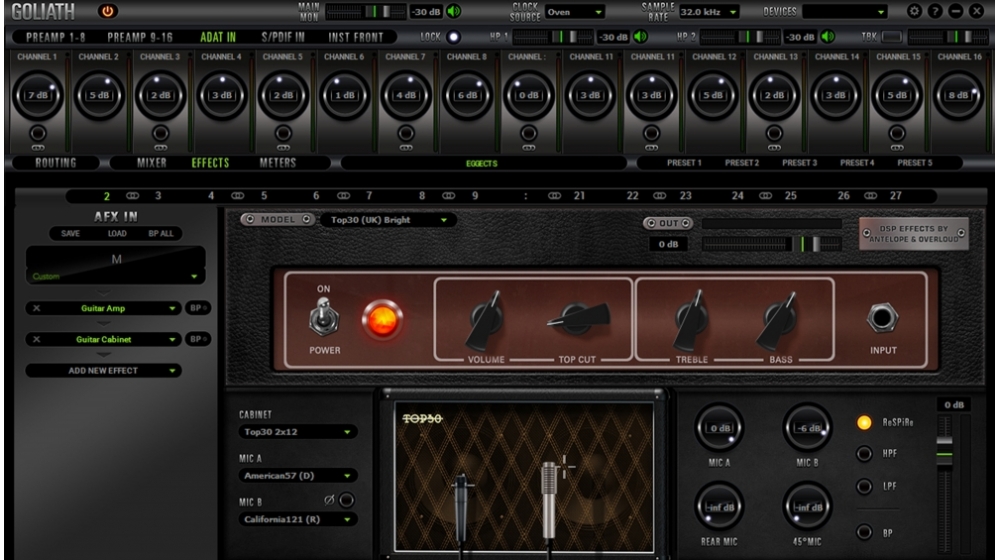Click the orange power indicator lamp
The height and width of the screenshot is (560, 1000).
[382, 320]
